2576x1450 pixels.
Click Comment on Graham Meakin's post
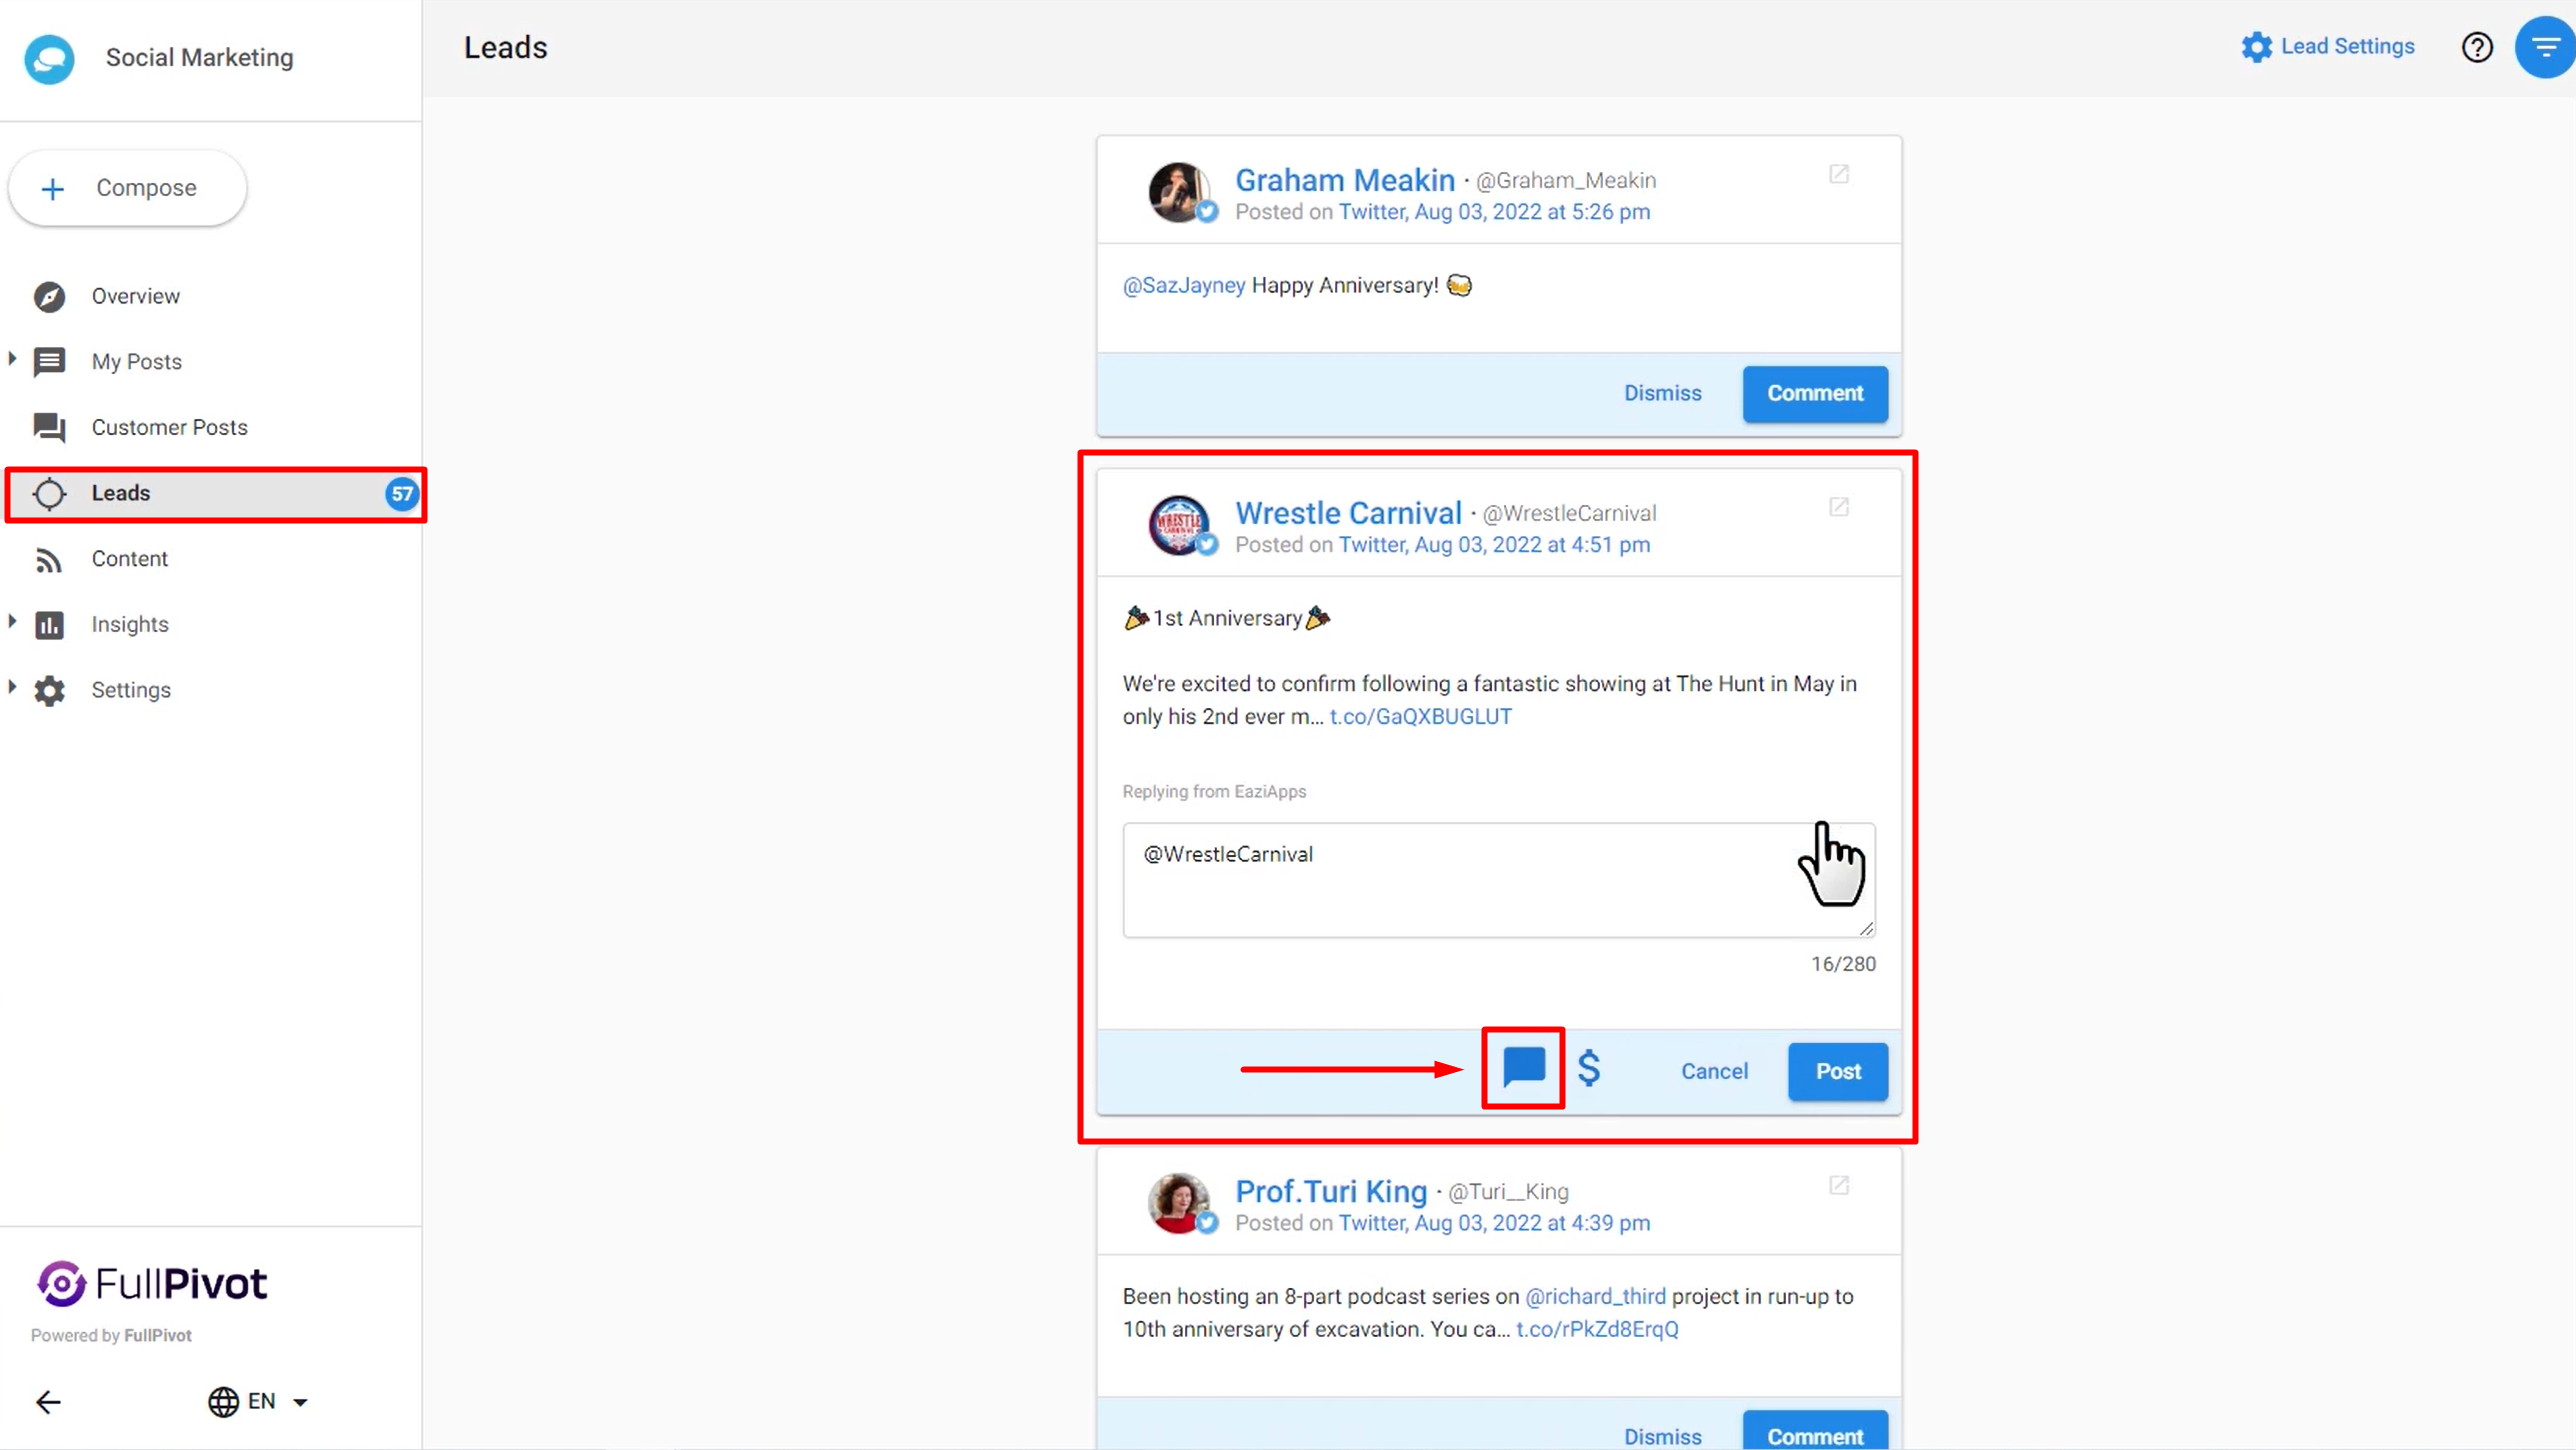click(1815, 394)
